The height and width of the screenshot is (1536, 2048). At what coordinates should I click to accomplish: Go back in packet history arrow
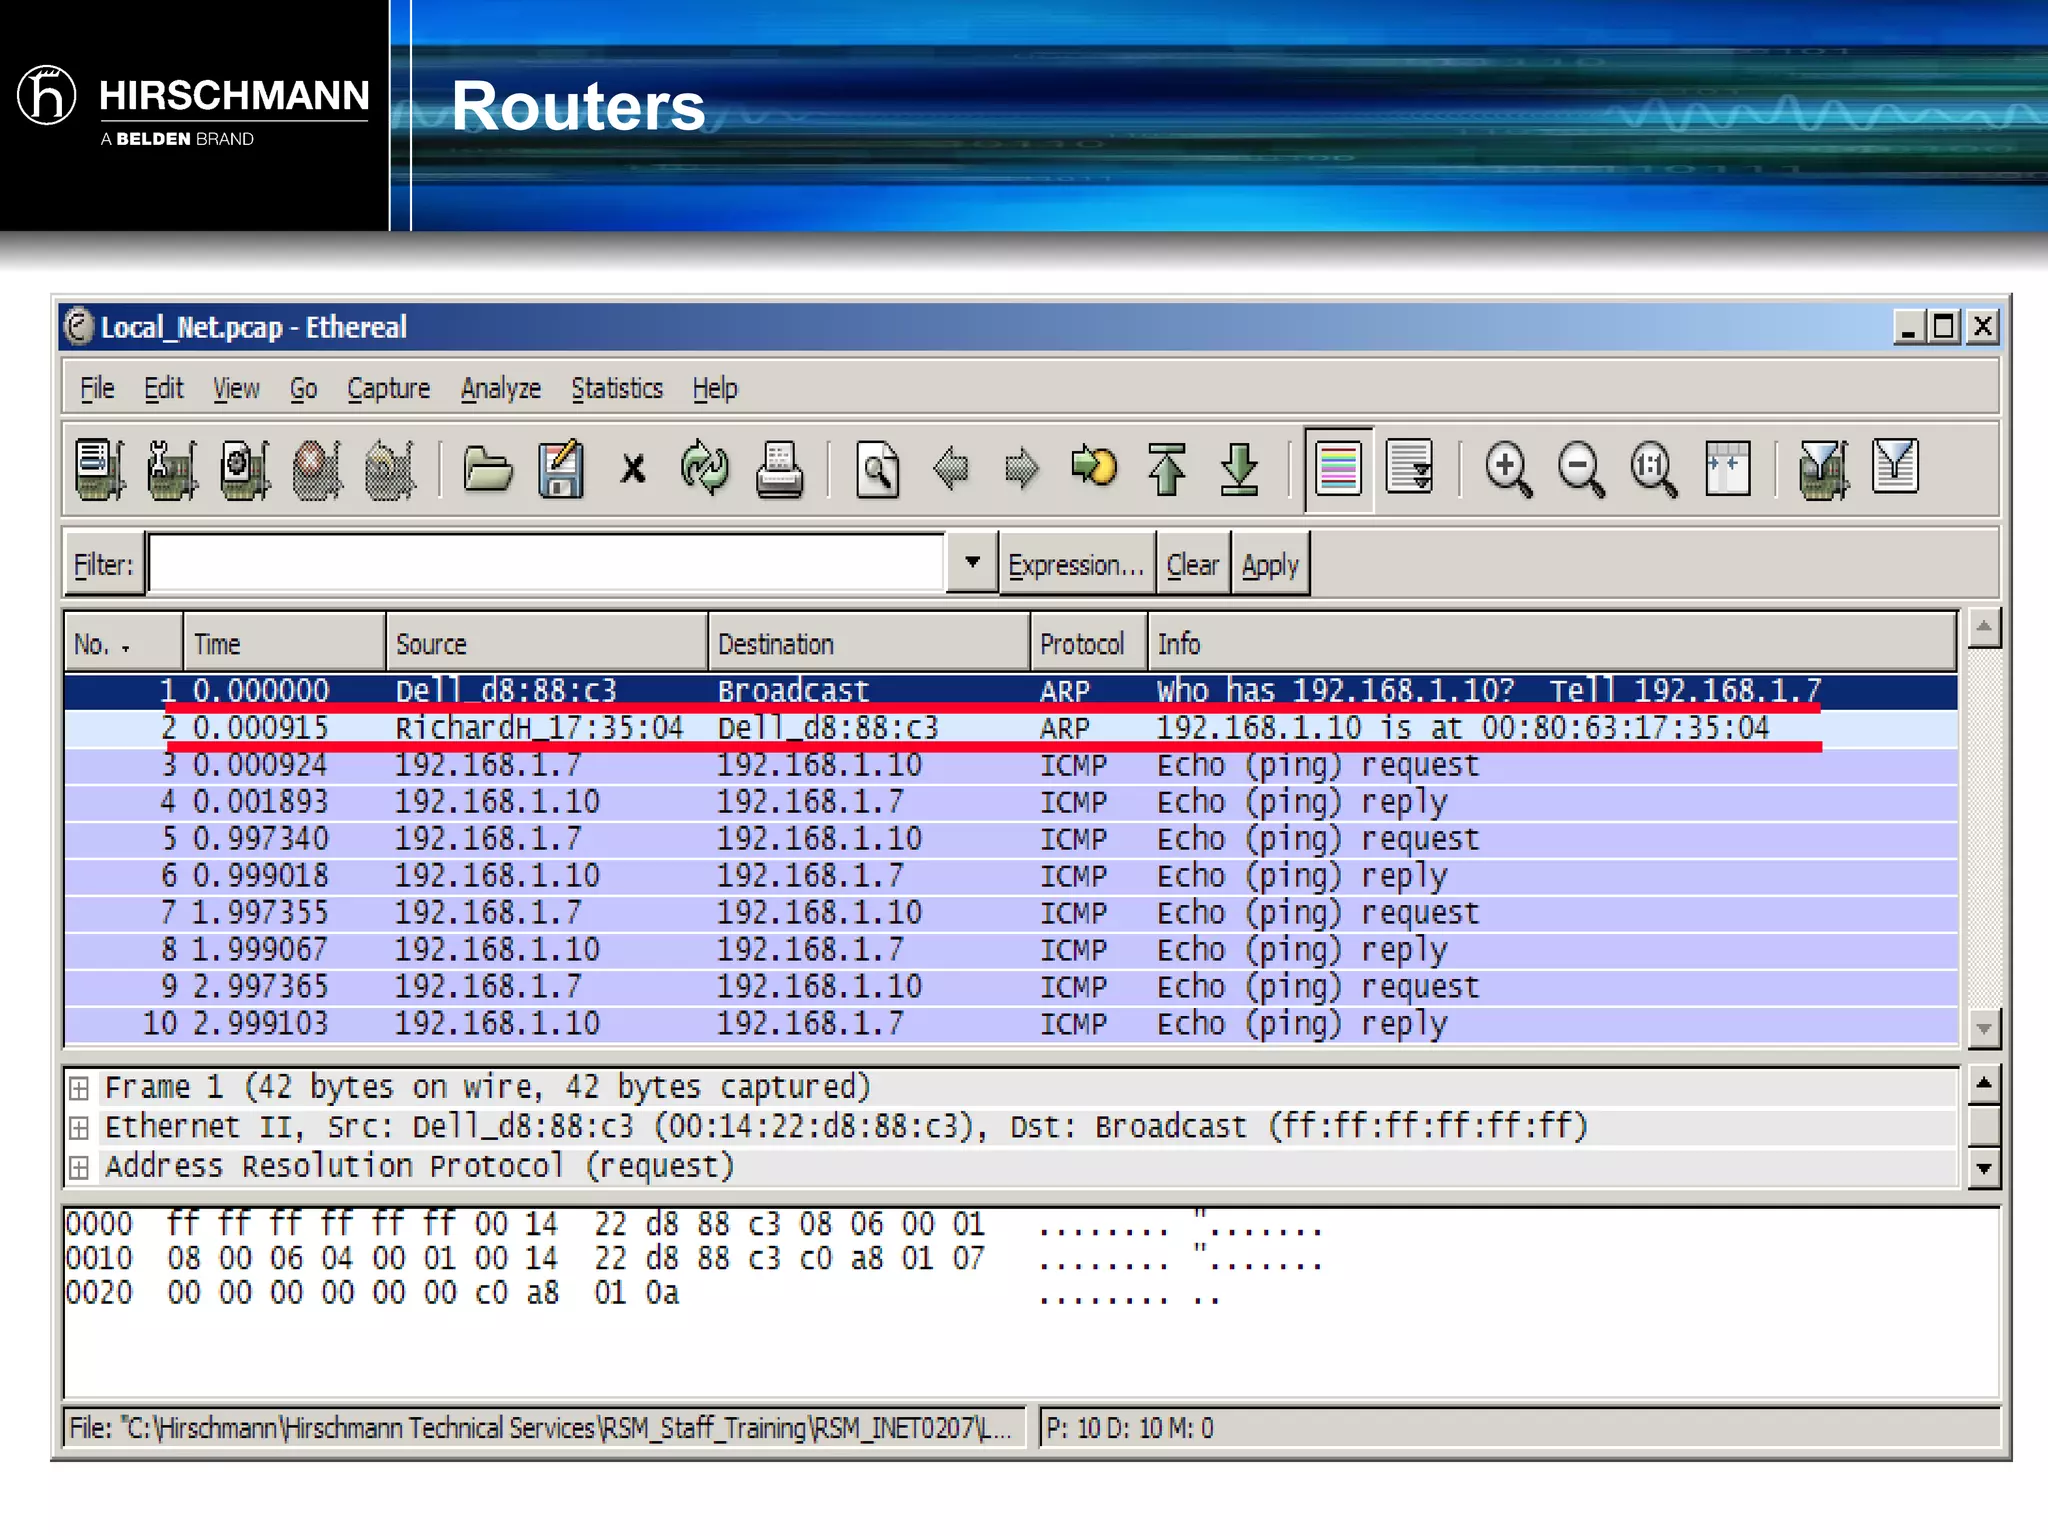click(950, 469)
